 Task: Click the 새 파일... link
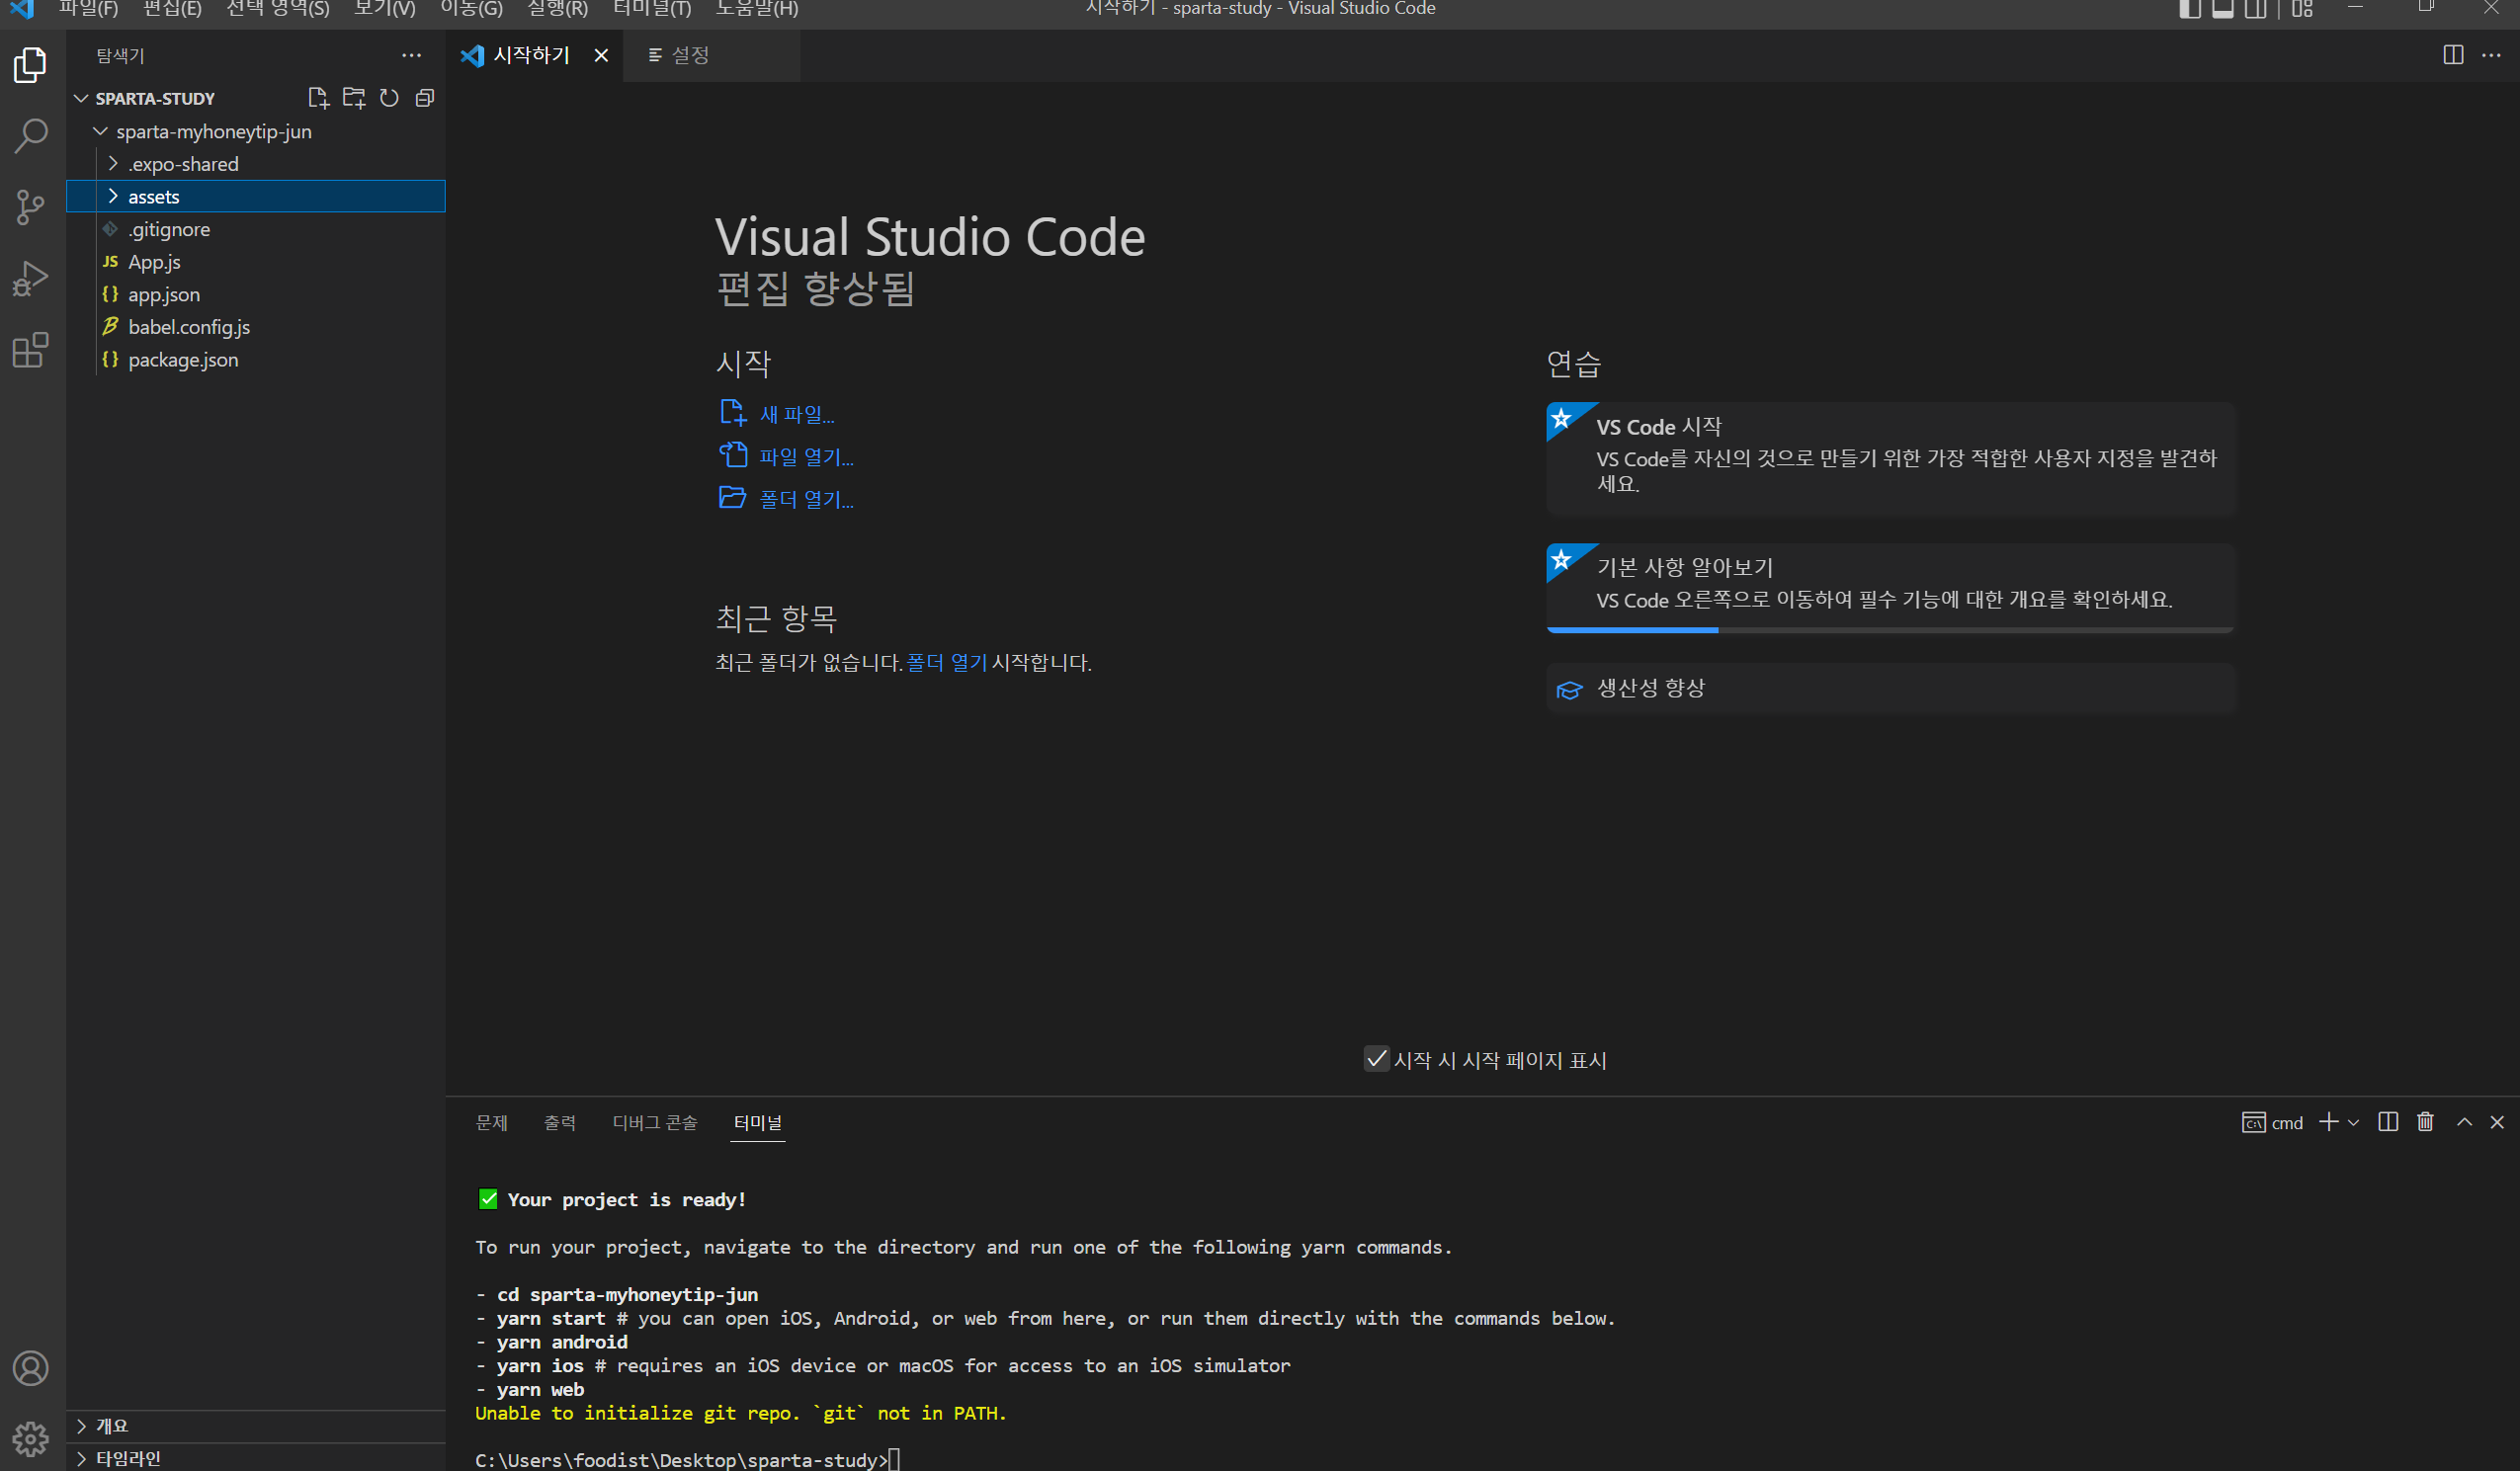pos(796,414)
